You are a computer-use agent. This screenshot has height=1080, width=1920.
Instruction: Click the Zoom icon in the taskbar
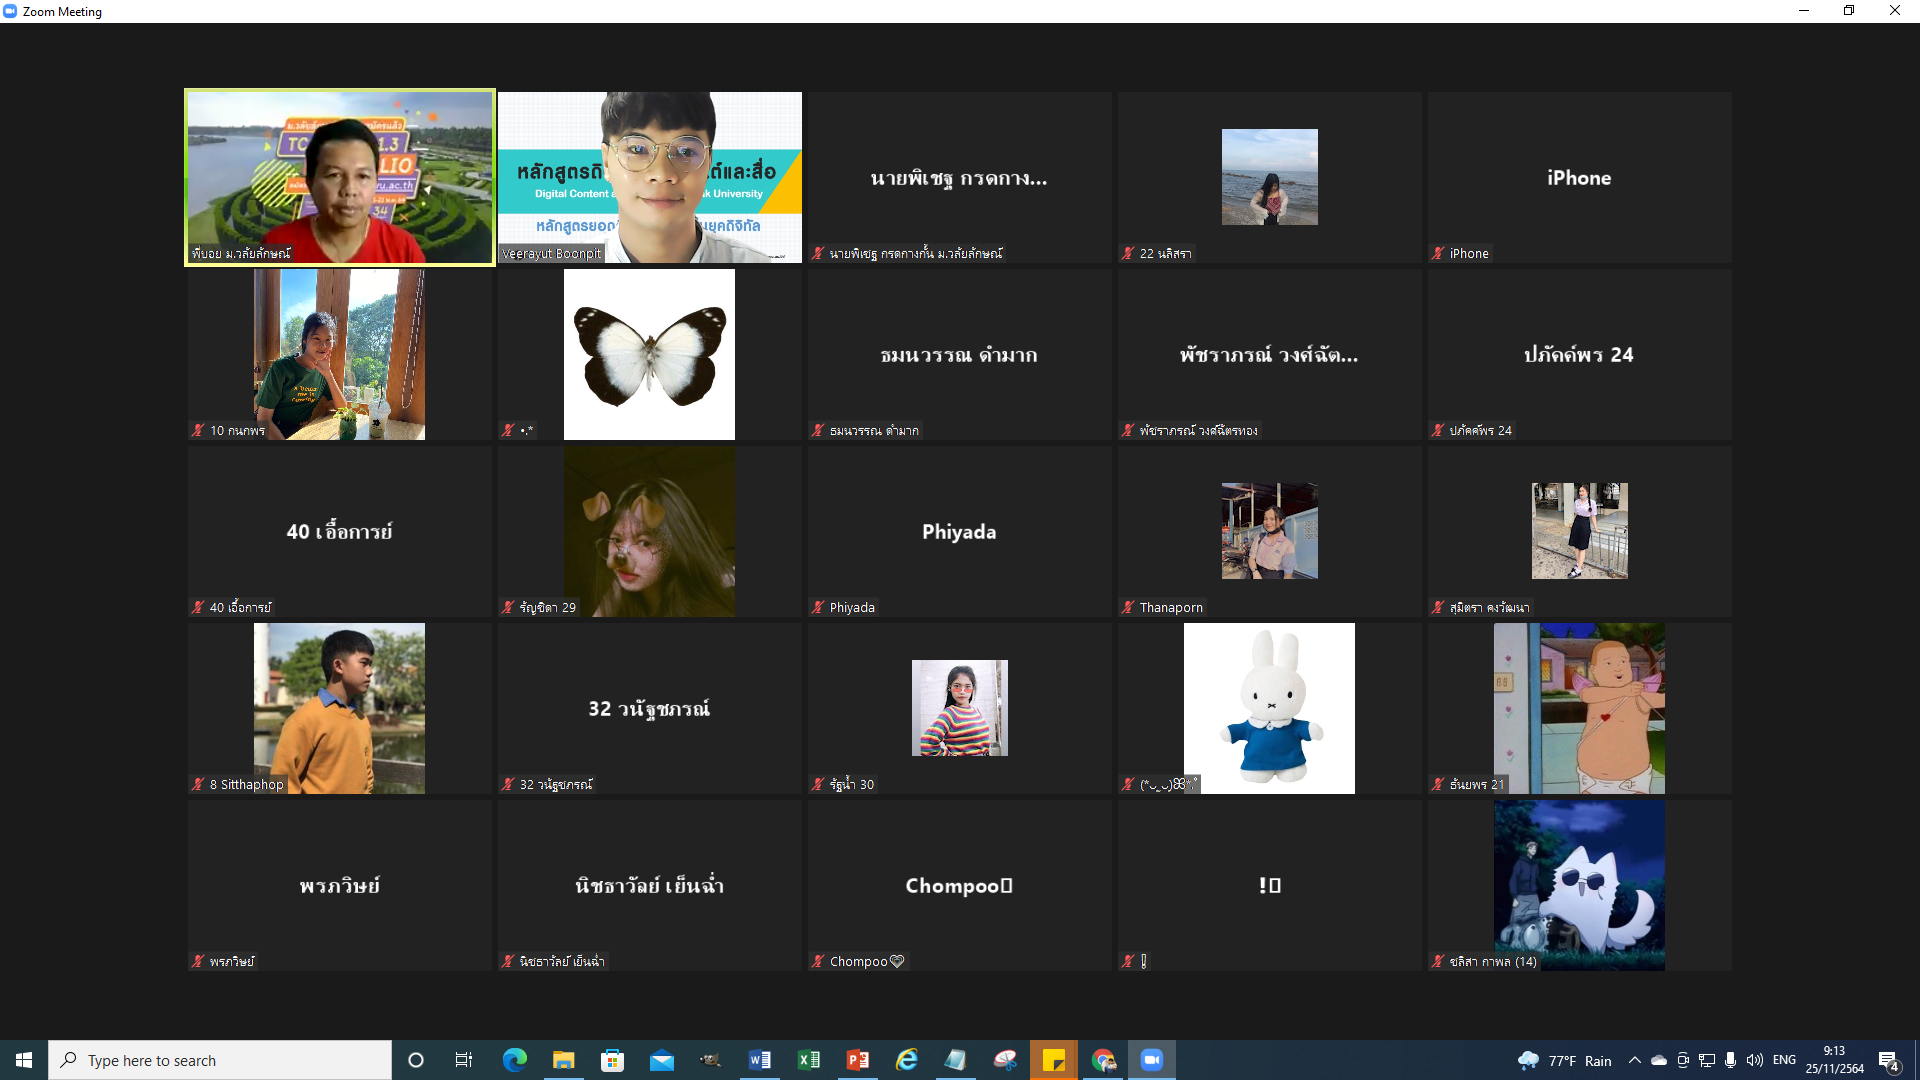1152,1060
